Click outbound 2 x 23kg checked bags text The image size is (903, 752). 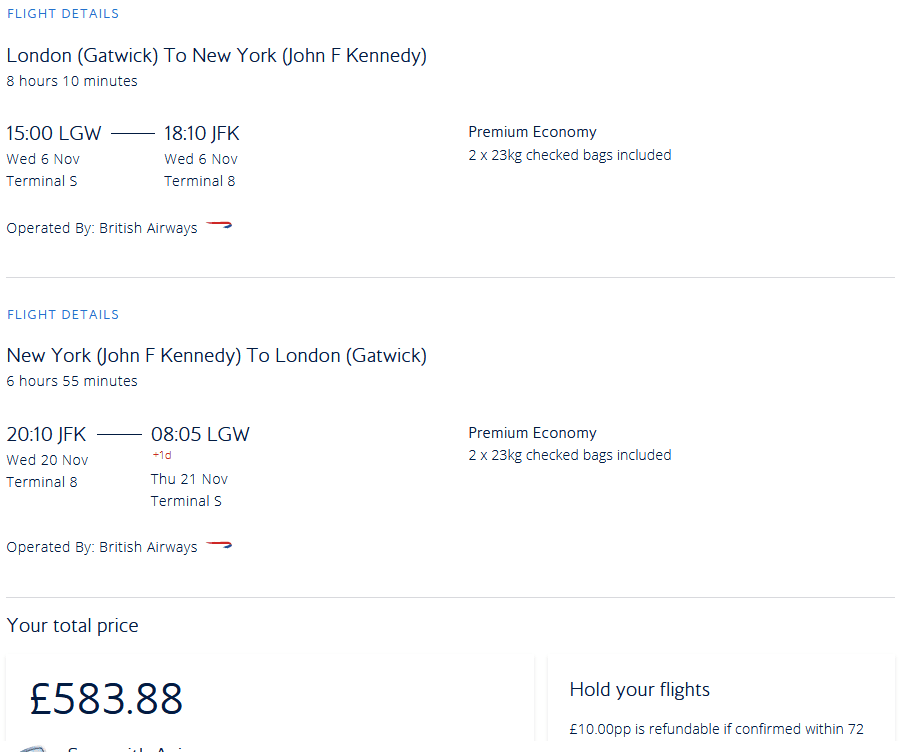click(569, 155)
